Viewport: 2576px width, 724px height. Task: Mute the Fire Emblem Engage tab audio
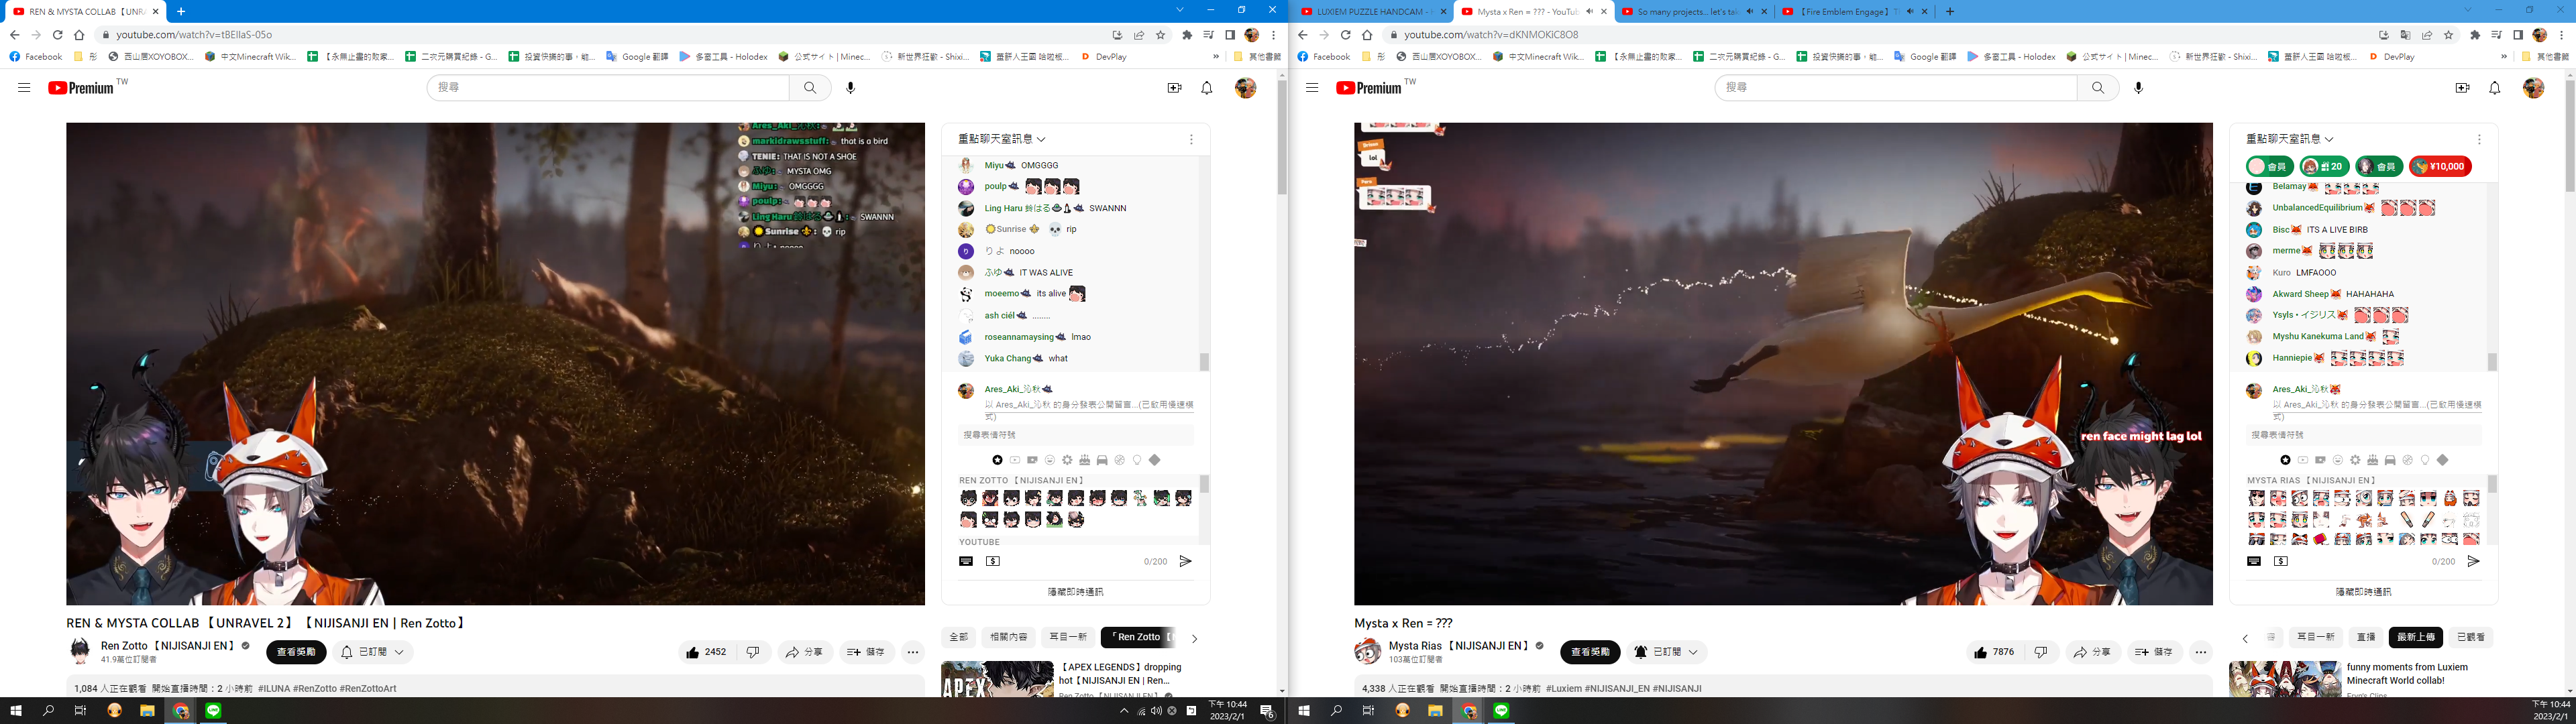(x=1910, y=12)
